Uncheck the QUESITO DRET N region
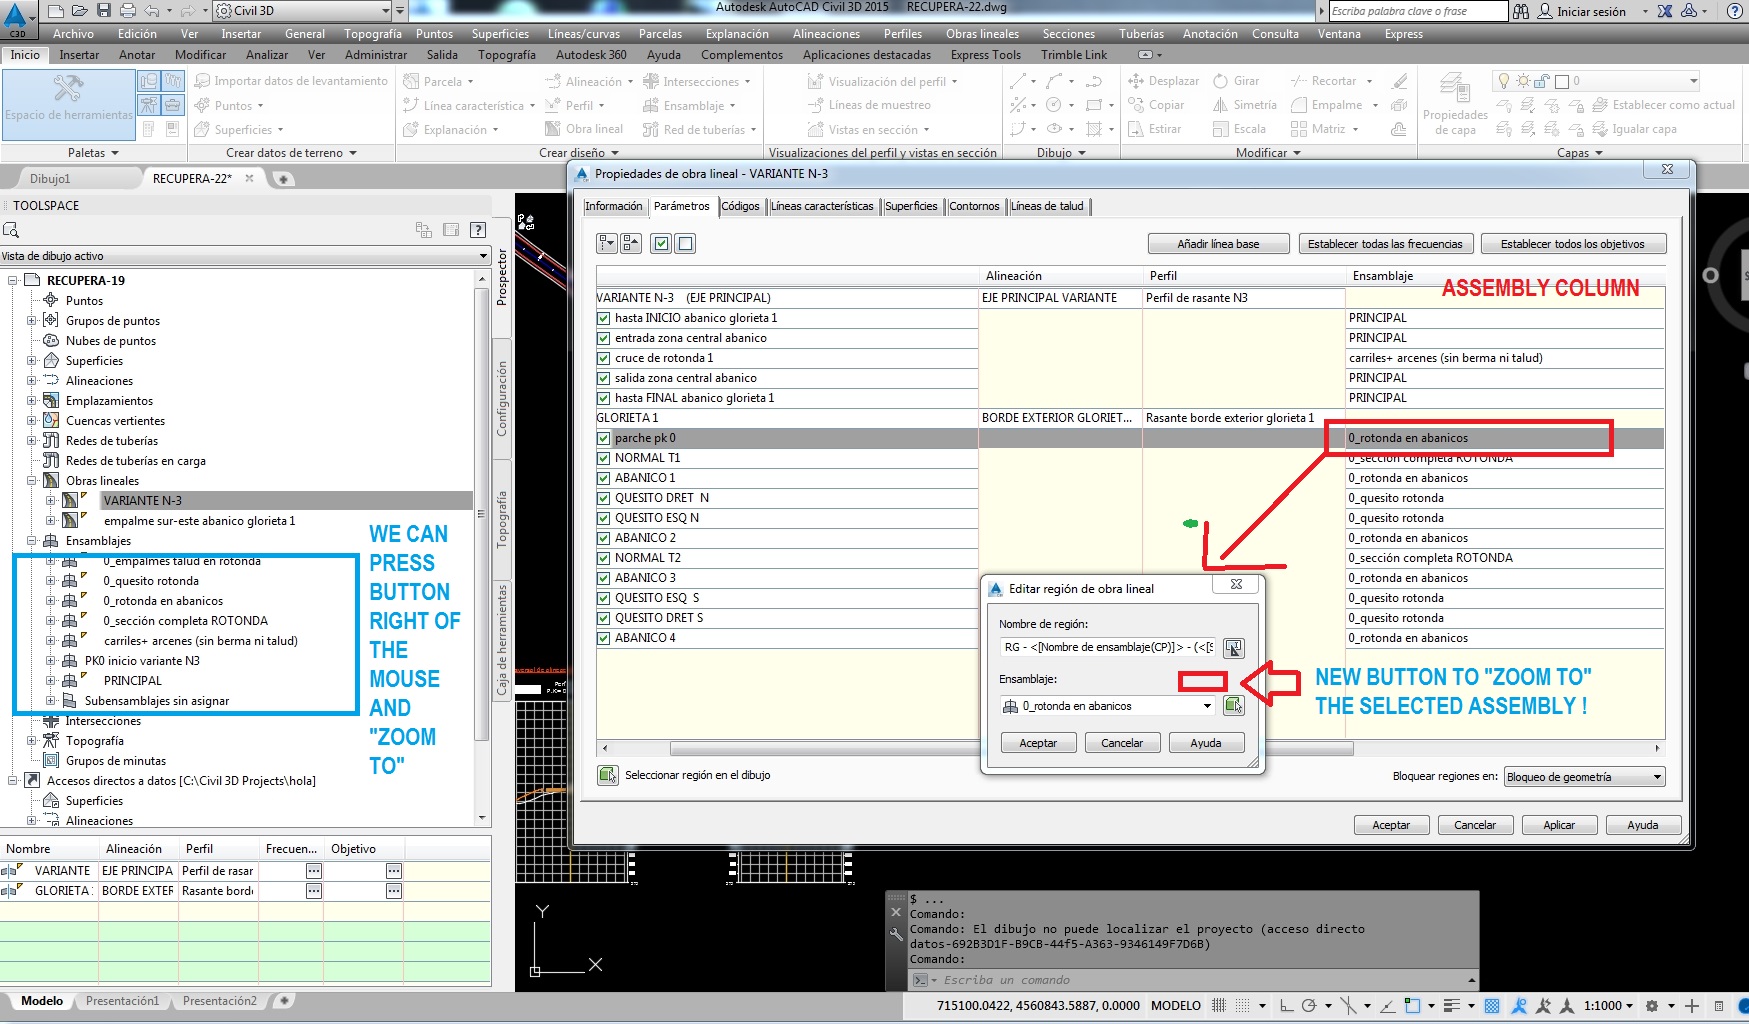Screen dimensions: 1749x1024 603,498
